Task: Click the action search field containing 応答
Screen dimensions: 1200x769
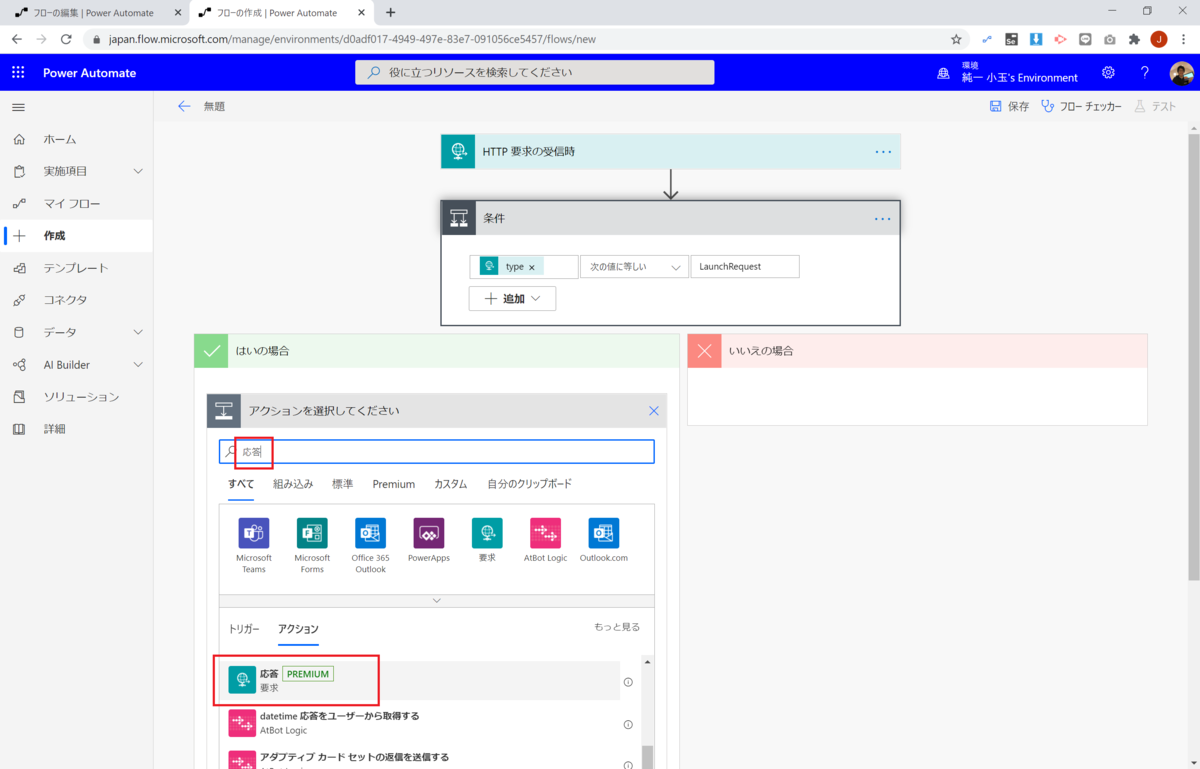Action: [437, 452]
